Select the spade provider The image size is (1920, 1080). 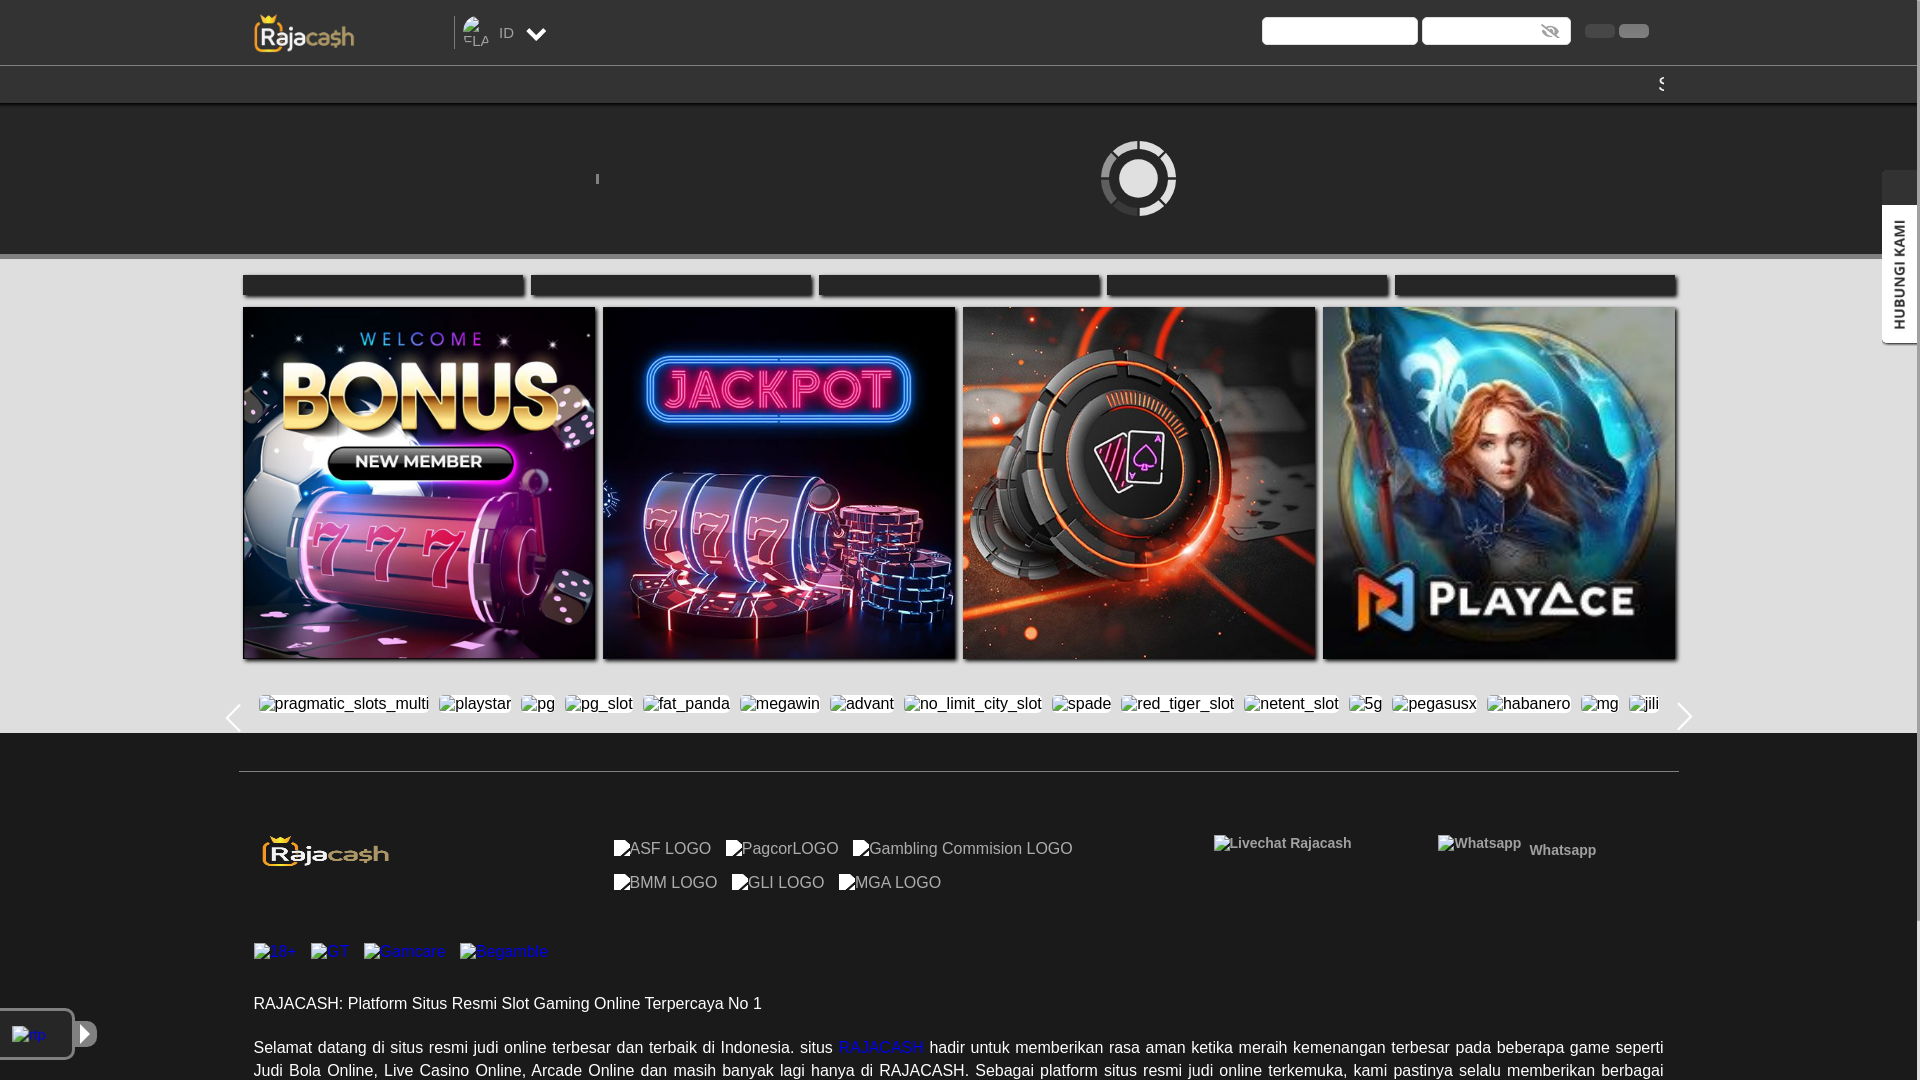click(1082, 704)
